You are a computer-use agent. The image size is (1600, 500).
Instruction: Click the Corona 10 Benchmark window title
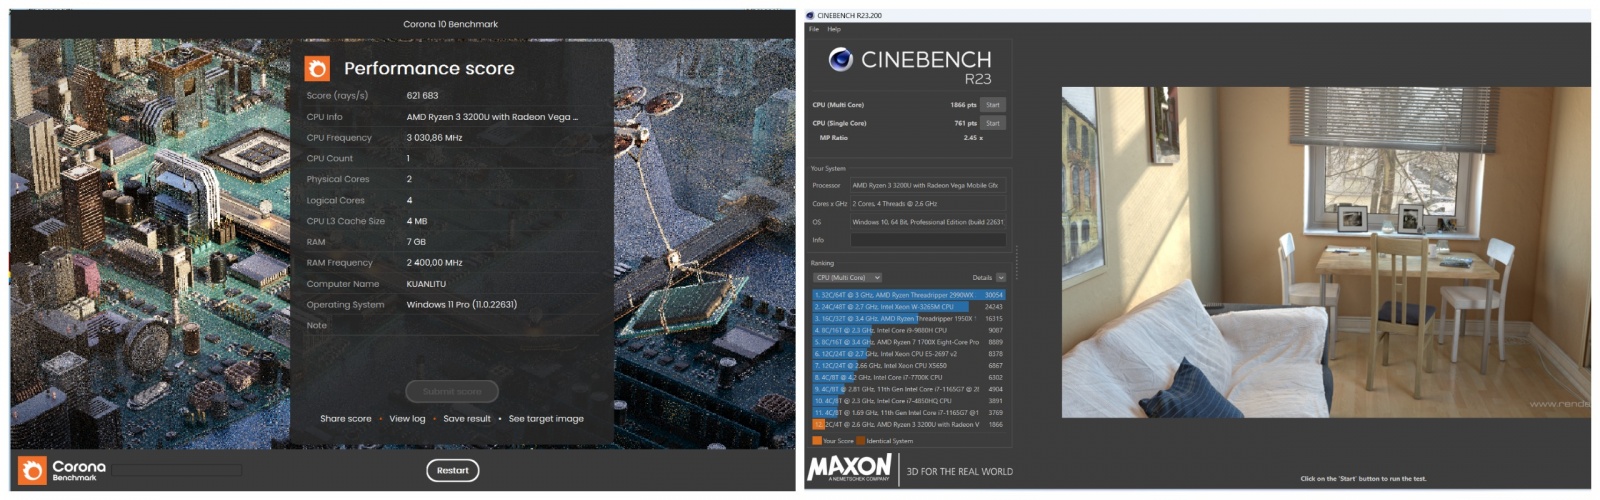tap(450, 24)
